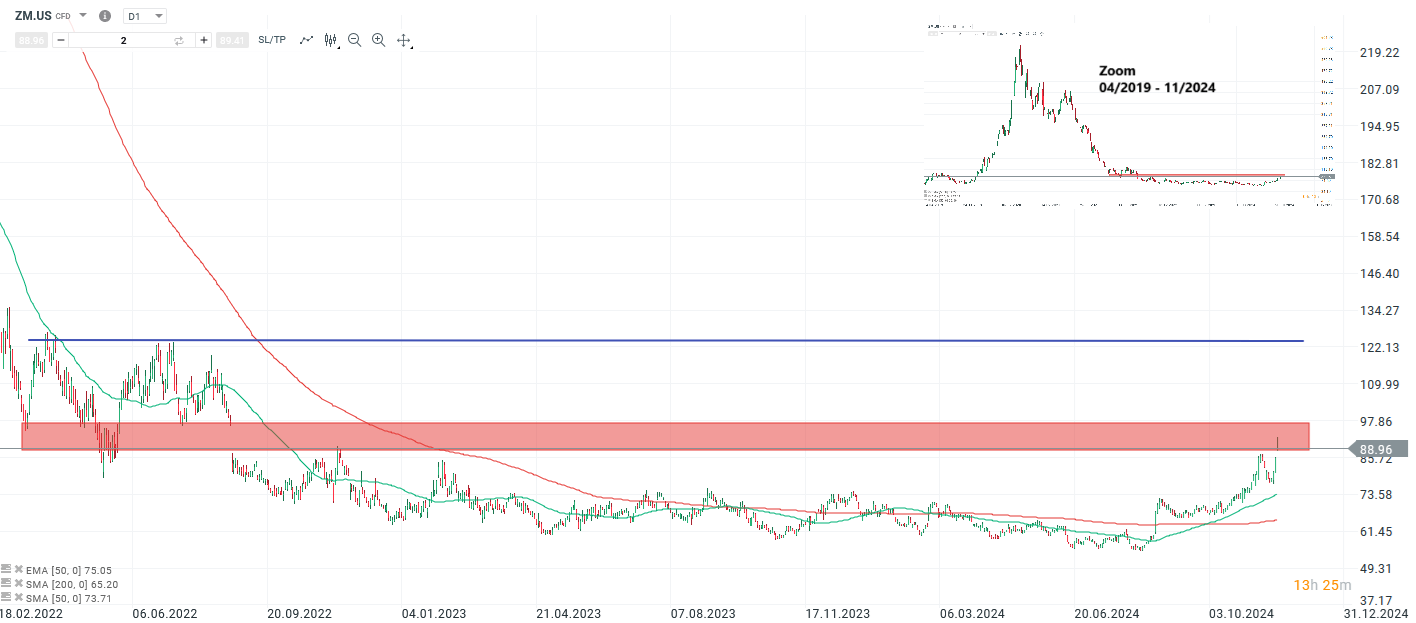Click the sell price button showing 88.96
This screenshot has width=1416, height=623.
click(31, 39)
